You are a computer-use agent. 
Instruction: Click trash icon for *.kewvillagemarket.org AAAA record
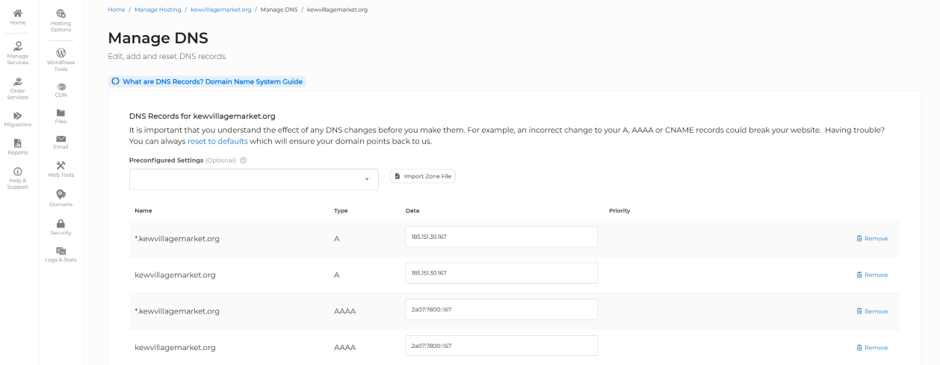[x=859, y=311]
